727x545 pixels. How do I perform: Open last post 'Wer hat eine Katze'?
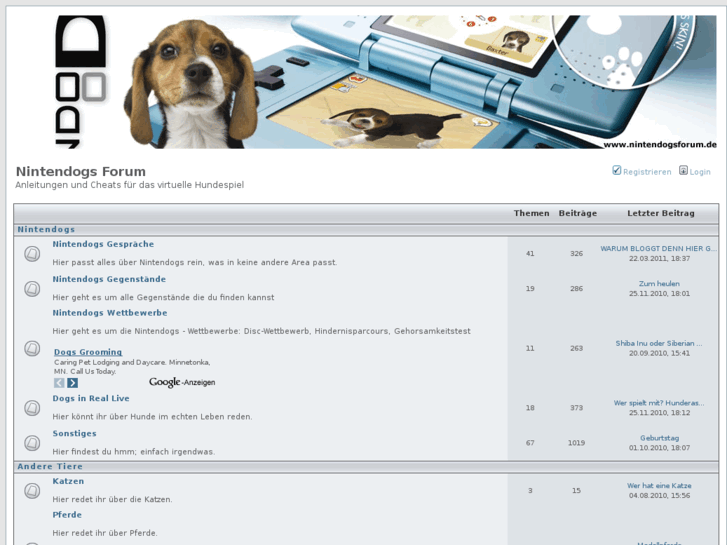659,486
